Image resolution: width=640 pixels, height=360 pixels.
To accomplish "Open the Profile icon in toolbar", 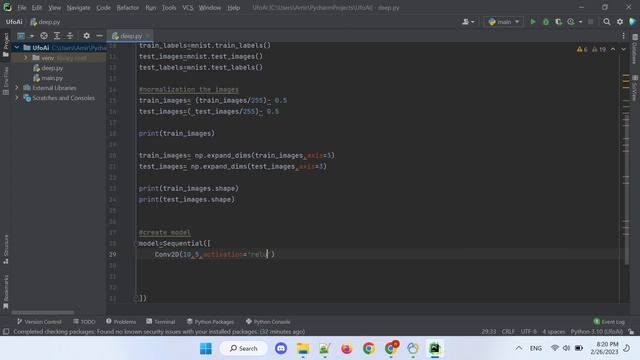I will (x=571, y=22).
